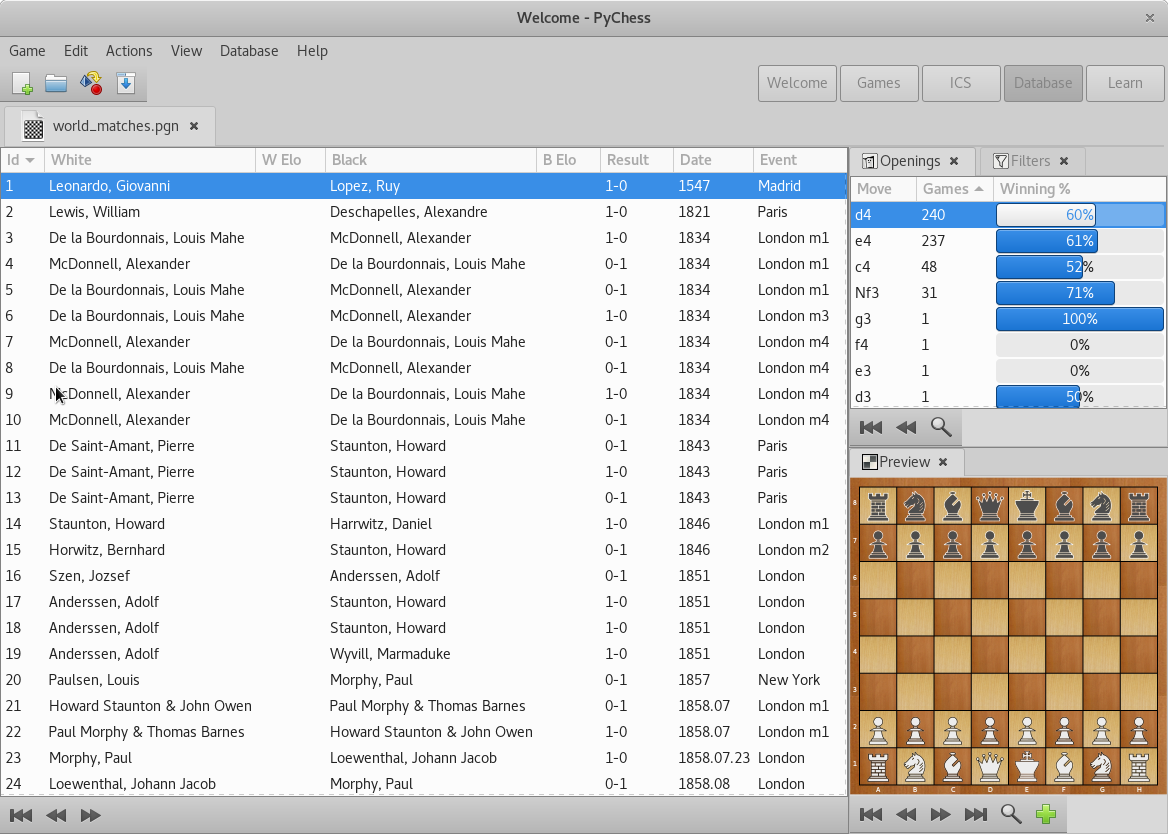Click the 100% winning bar for g3
Image resolution: width=1168 pixels, height=834 pixels.
[x=1080, y=318]
